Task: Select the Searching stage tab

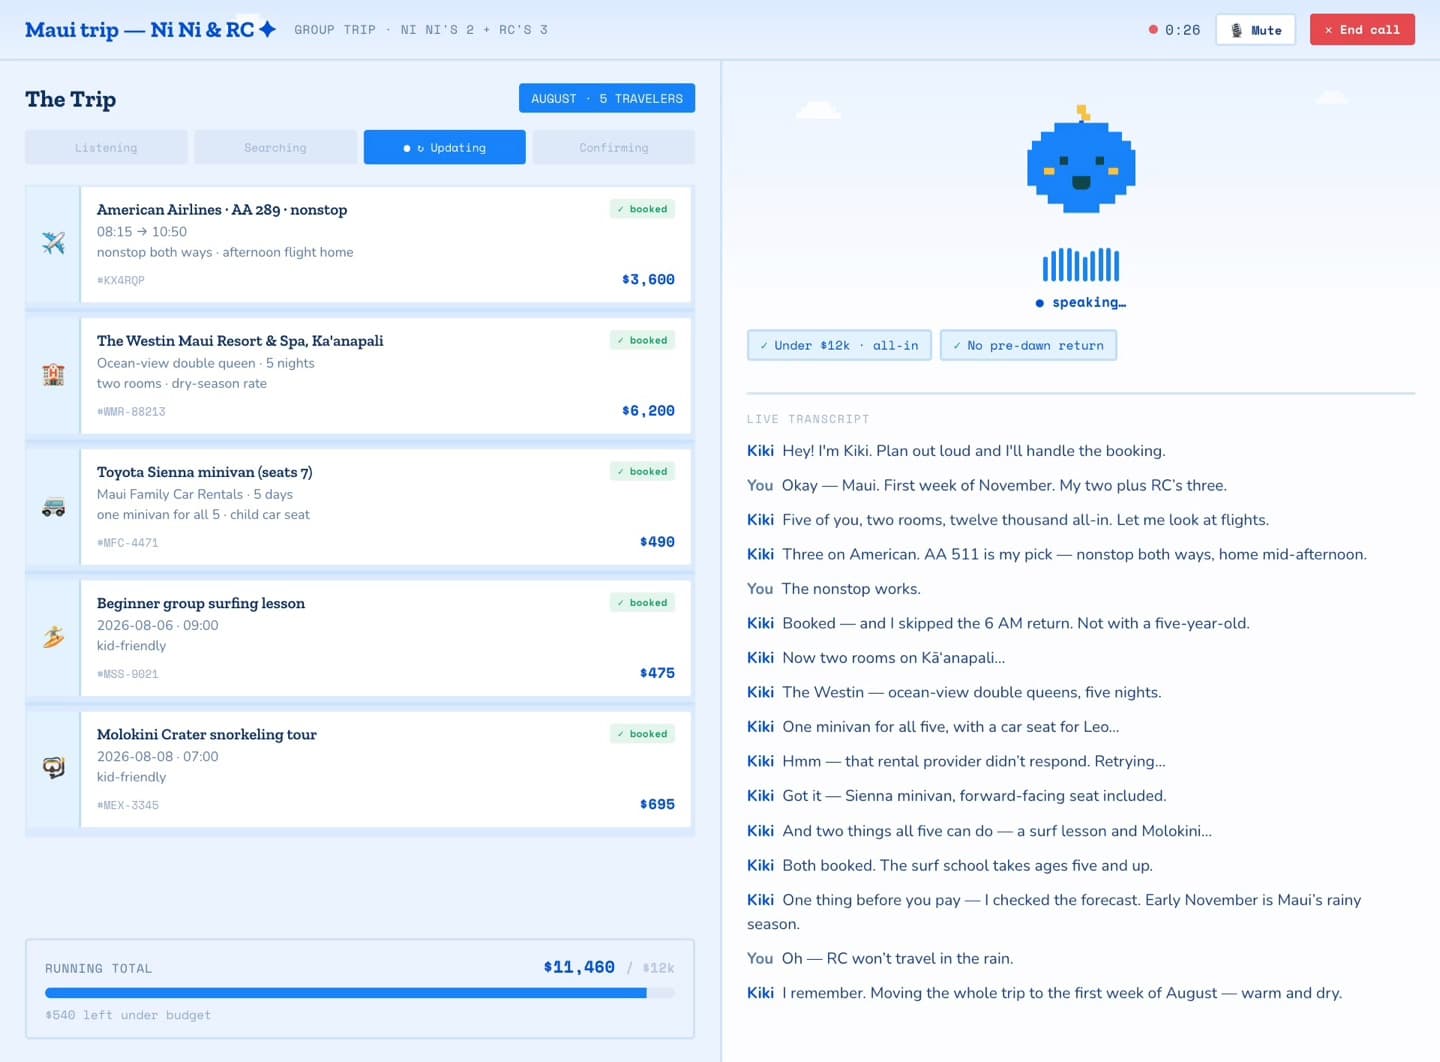Action: (275, 147)
